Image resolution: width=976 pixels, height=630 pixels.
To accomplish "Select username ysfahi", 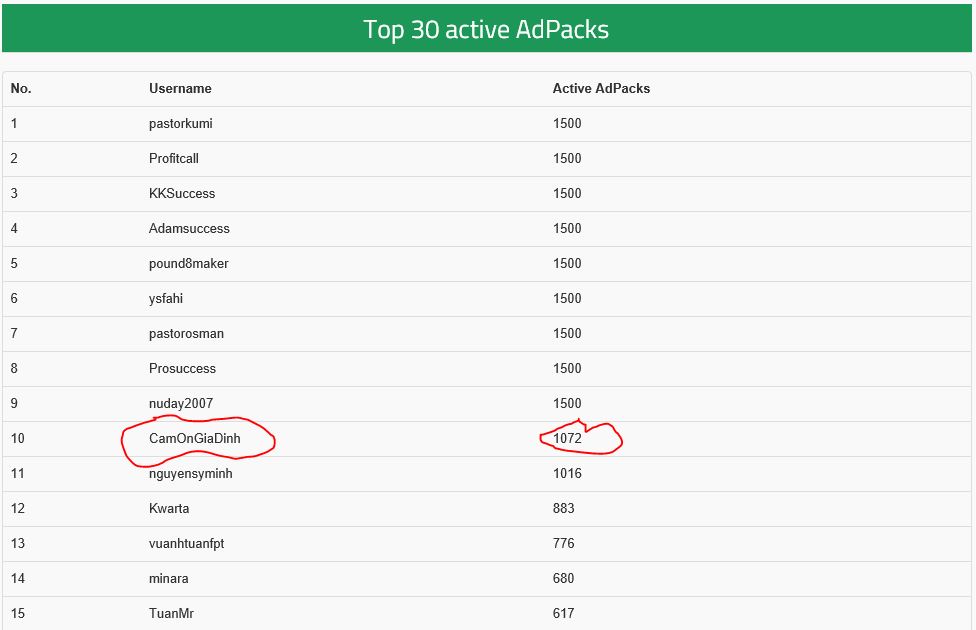I will pyautogui.click(x=166, y=299).
